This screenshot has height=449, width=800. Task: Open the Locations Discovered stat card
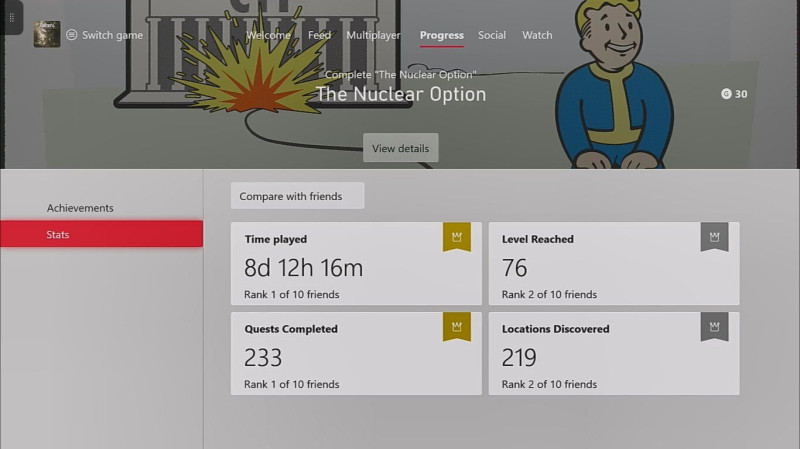pos(614,353)
